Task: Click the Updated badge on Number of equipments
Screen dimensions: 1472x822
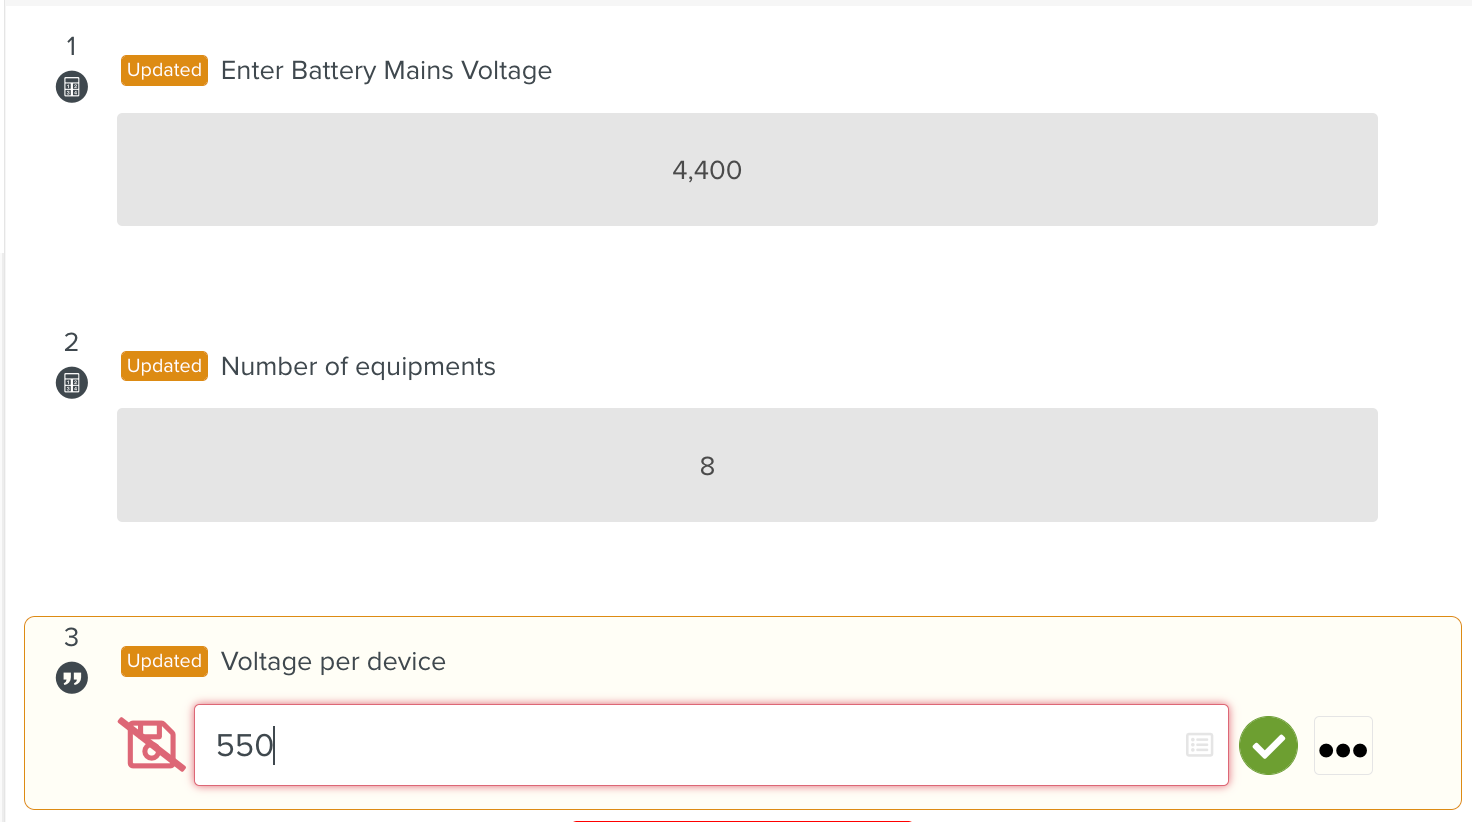Action: 164,366
